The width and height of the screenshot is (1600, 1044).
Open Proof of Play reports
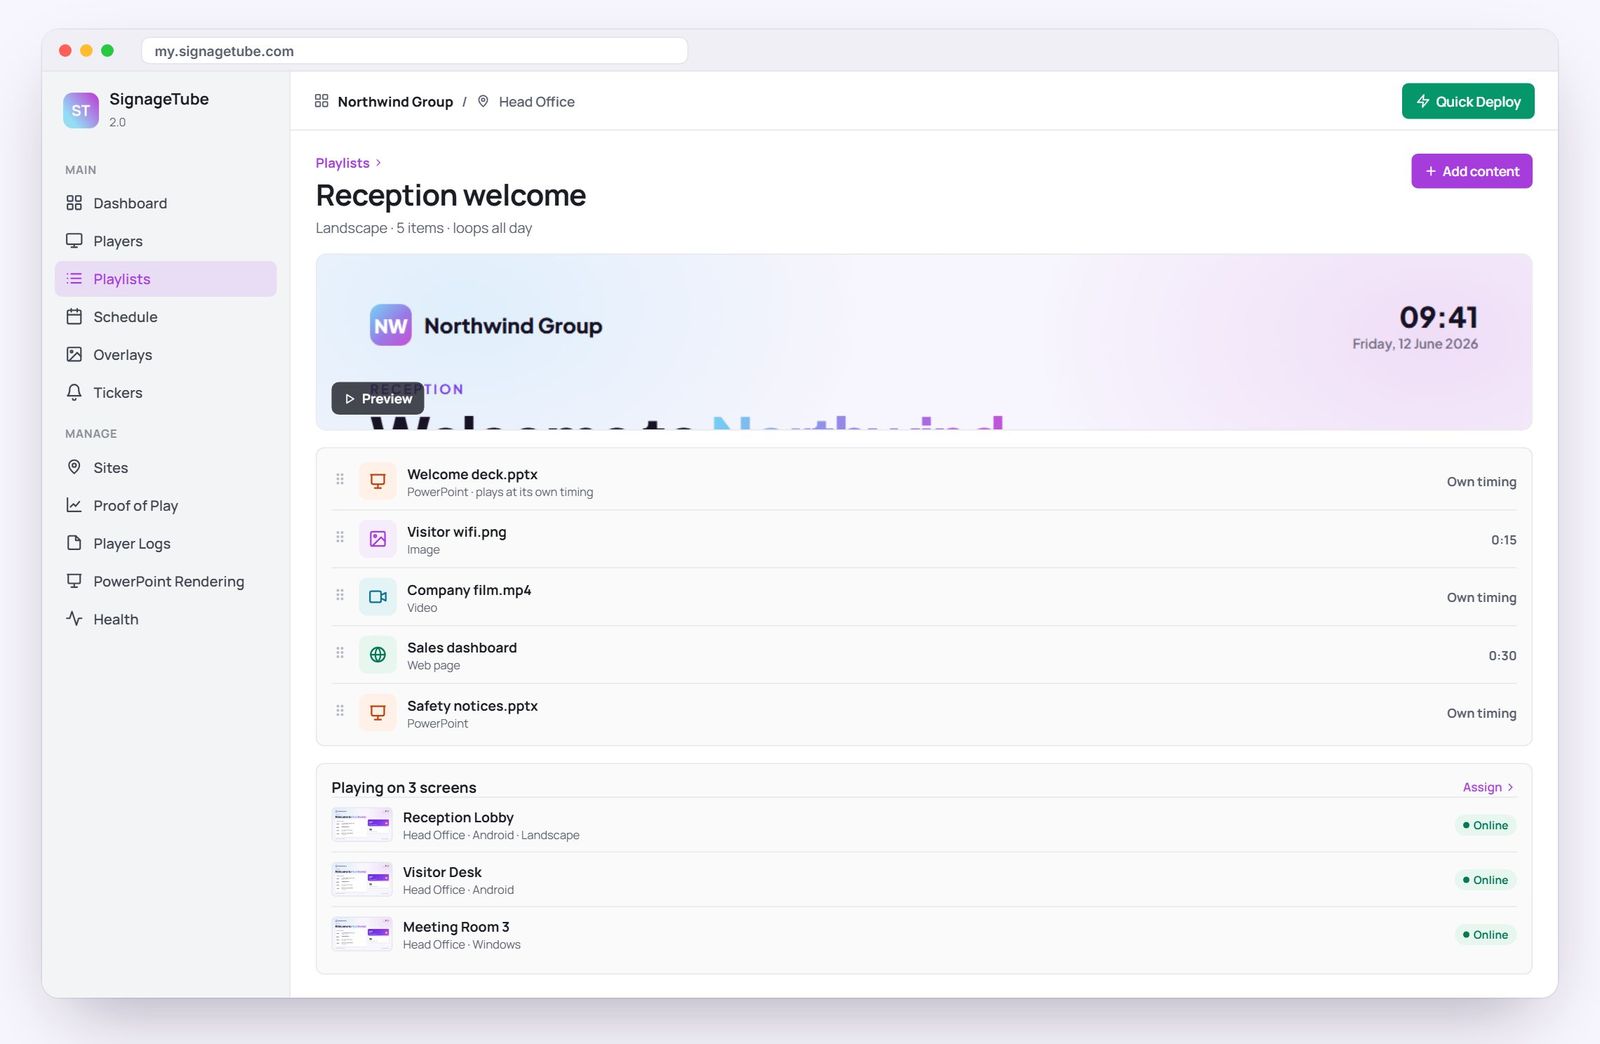[x=166, y=506]
